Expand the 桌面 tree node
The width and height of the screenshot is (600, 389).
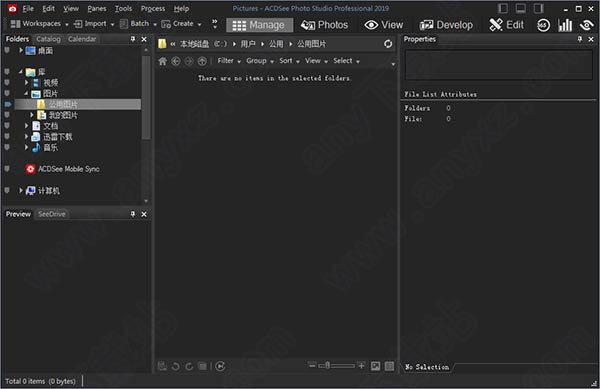[x=21, y=50]
